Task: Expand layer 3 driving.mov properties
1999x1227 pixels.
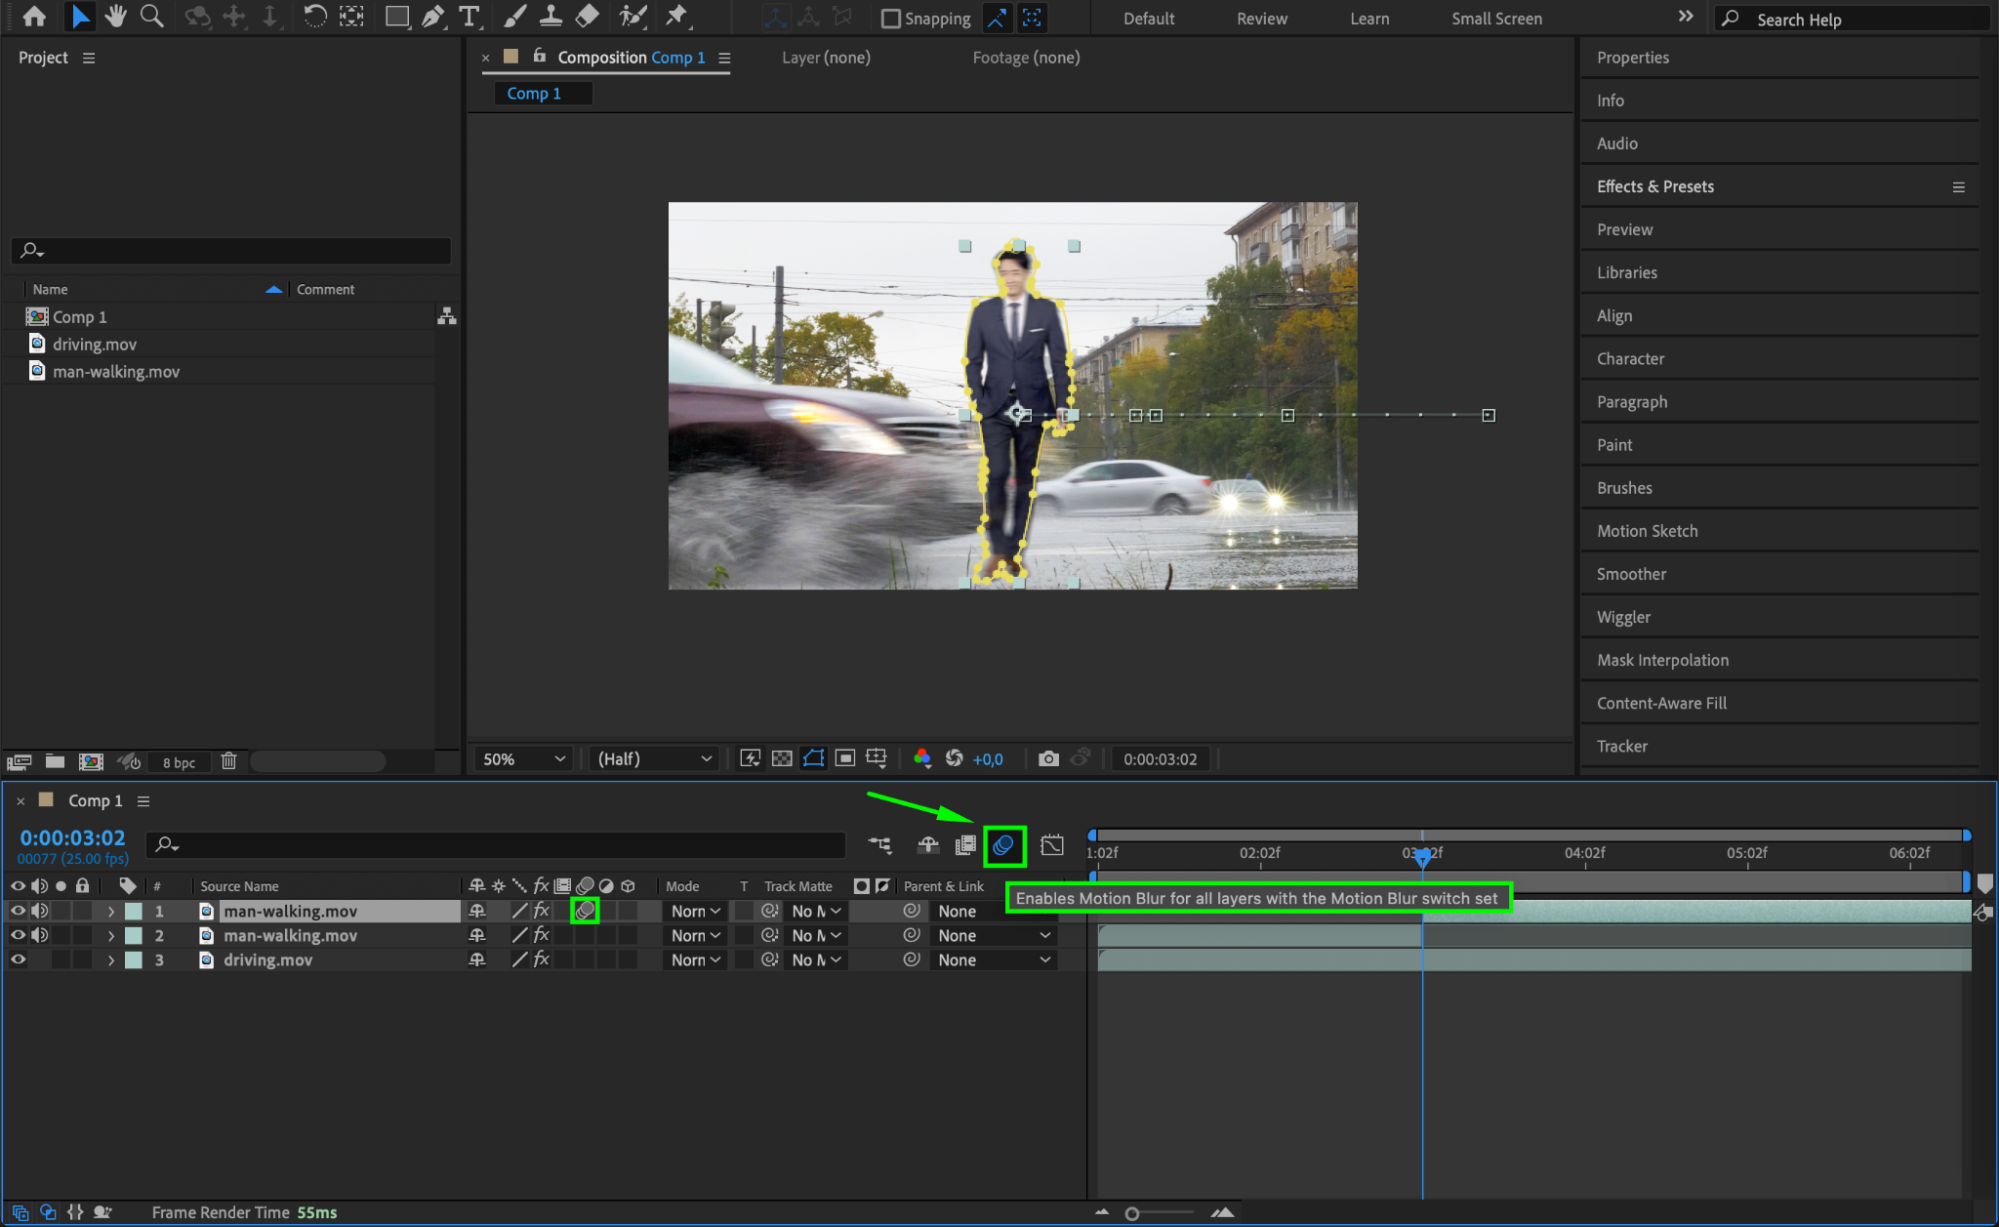Action: click(111, 960)
